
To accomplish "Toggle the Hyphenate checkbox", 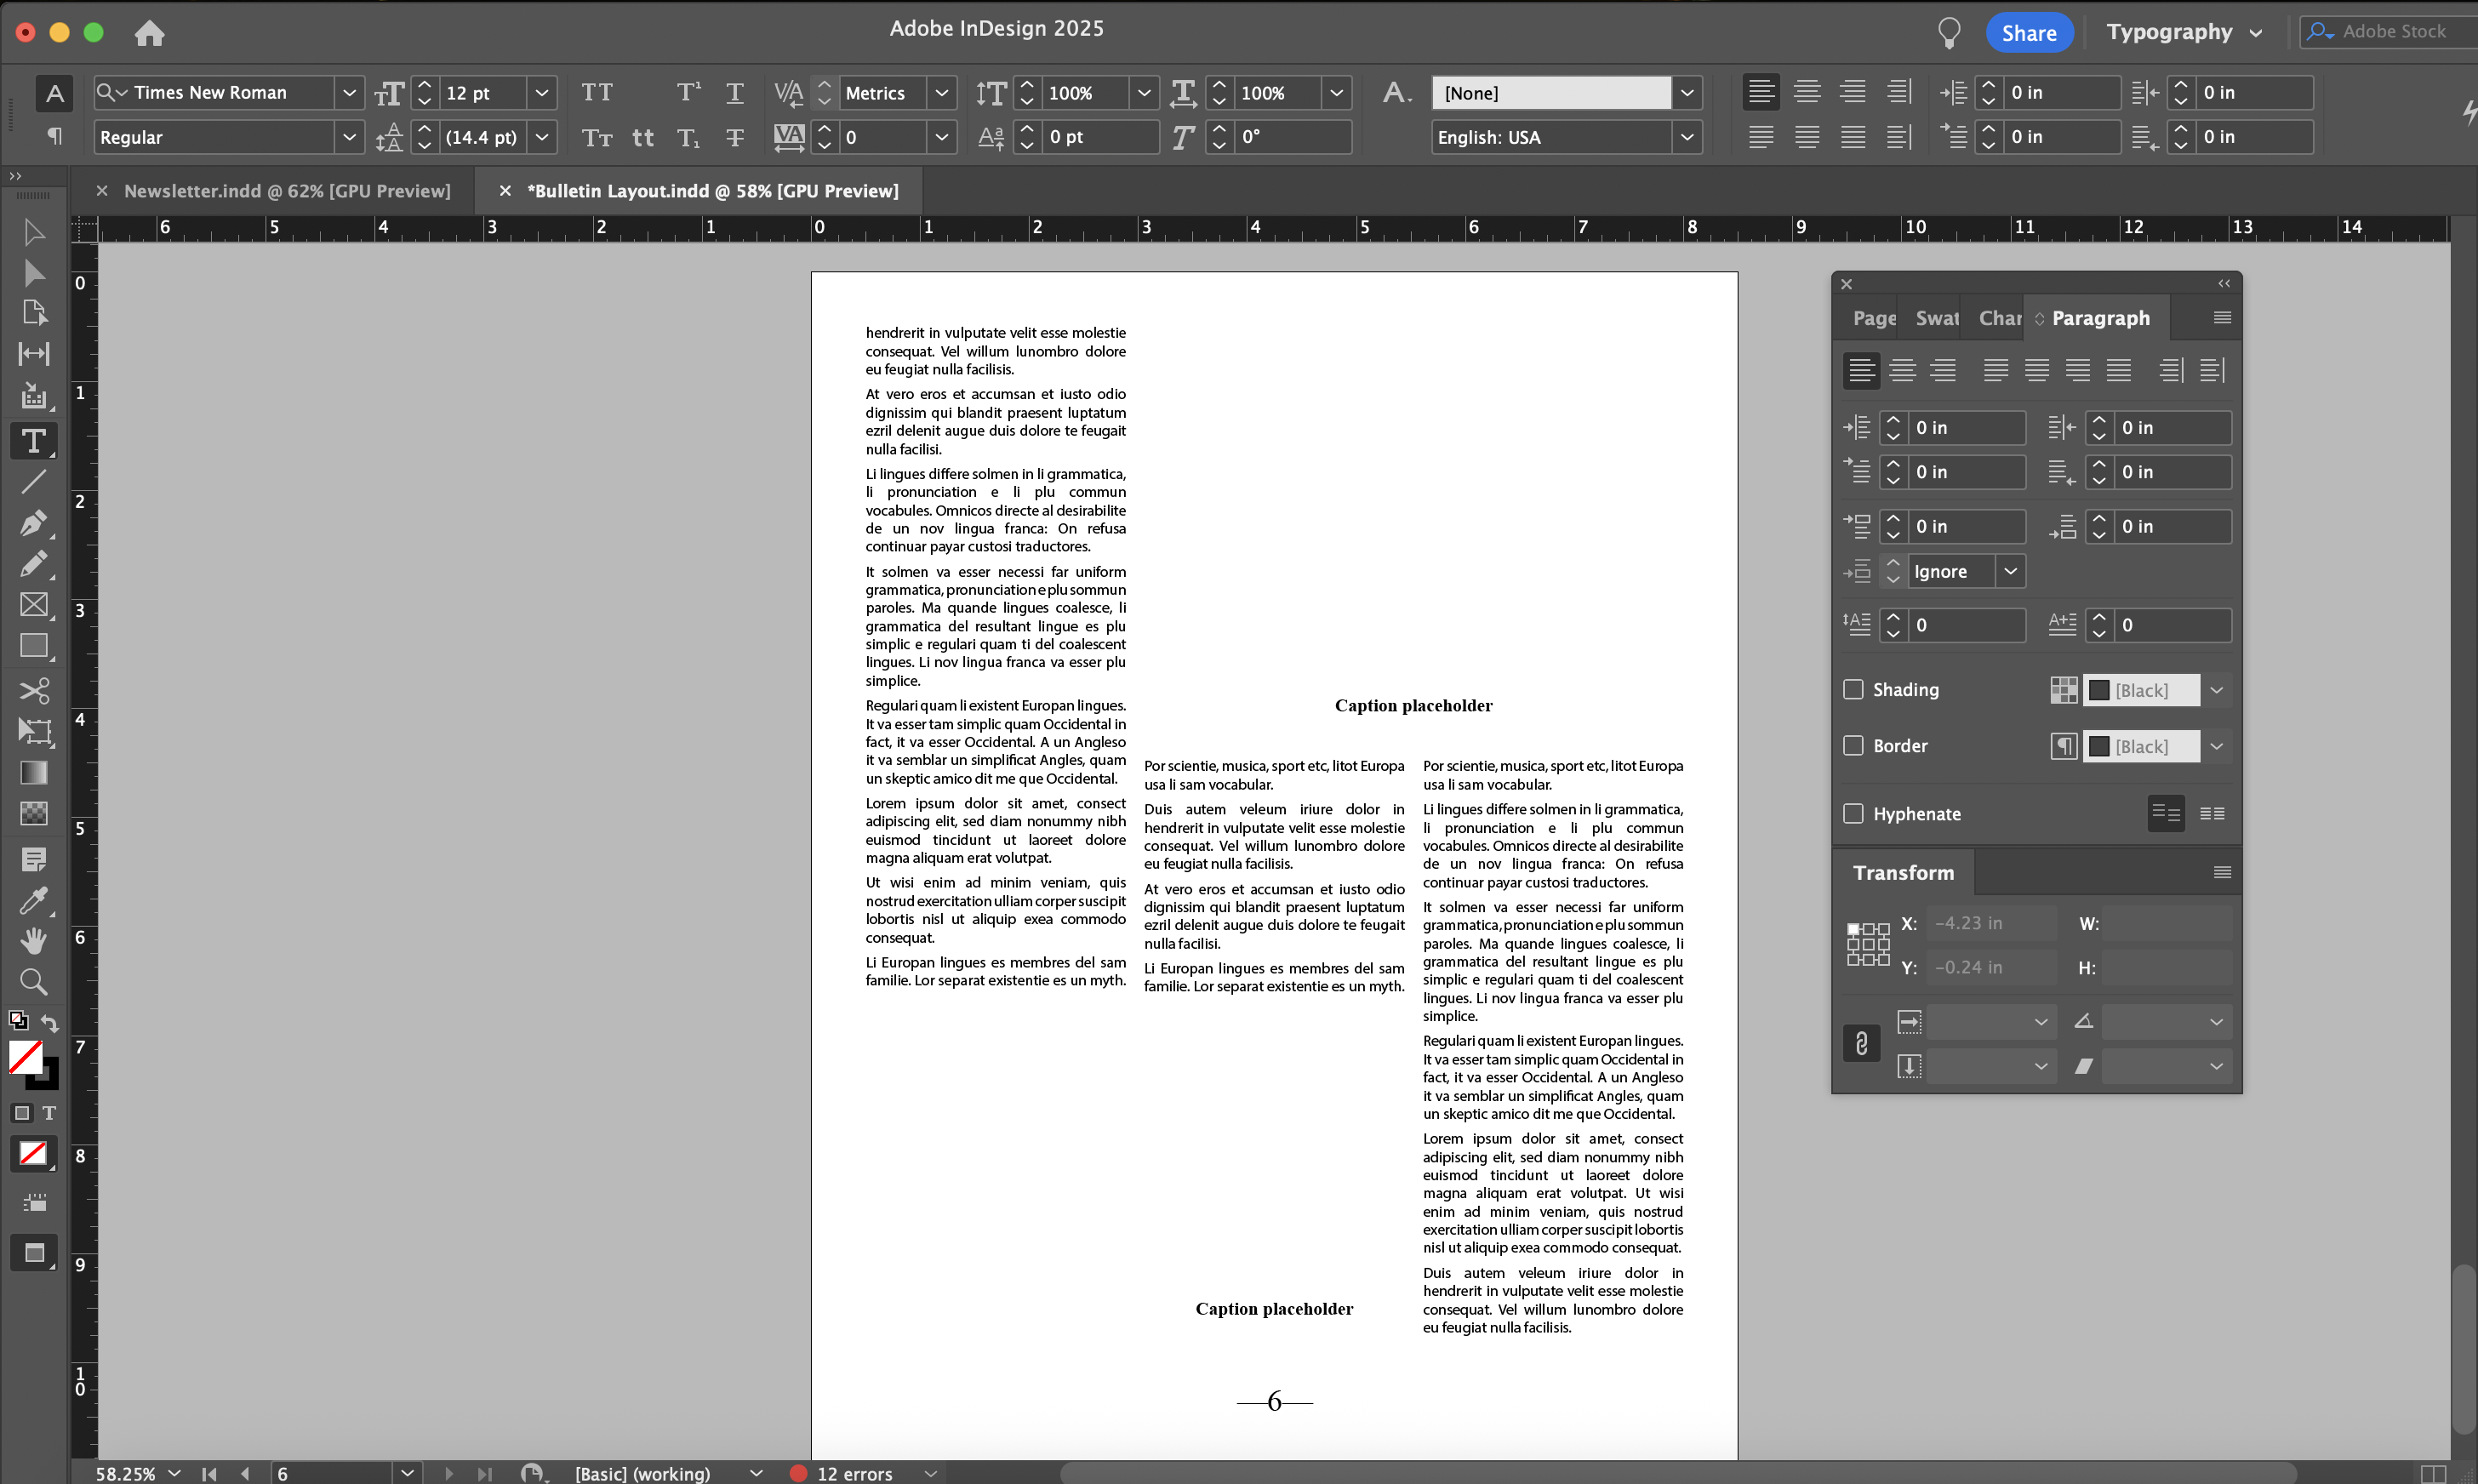I will coord(1853,814).
